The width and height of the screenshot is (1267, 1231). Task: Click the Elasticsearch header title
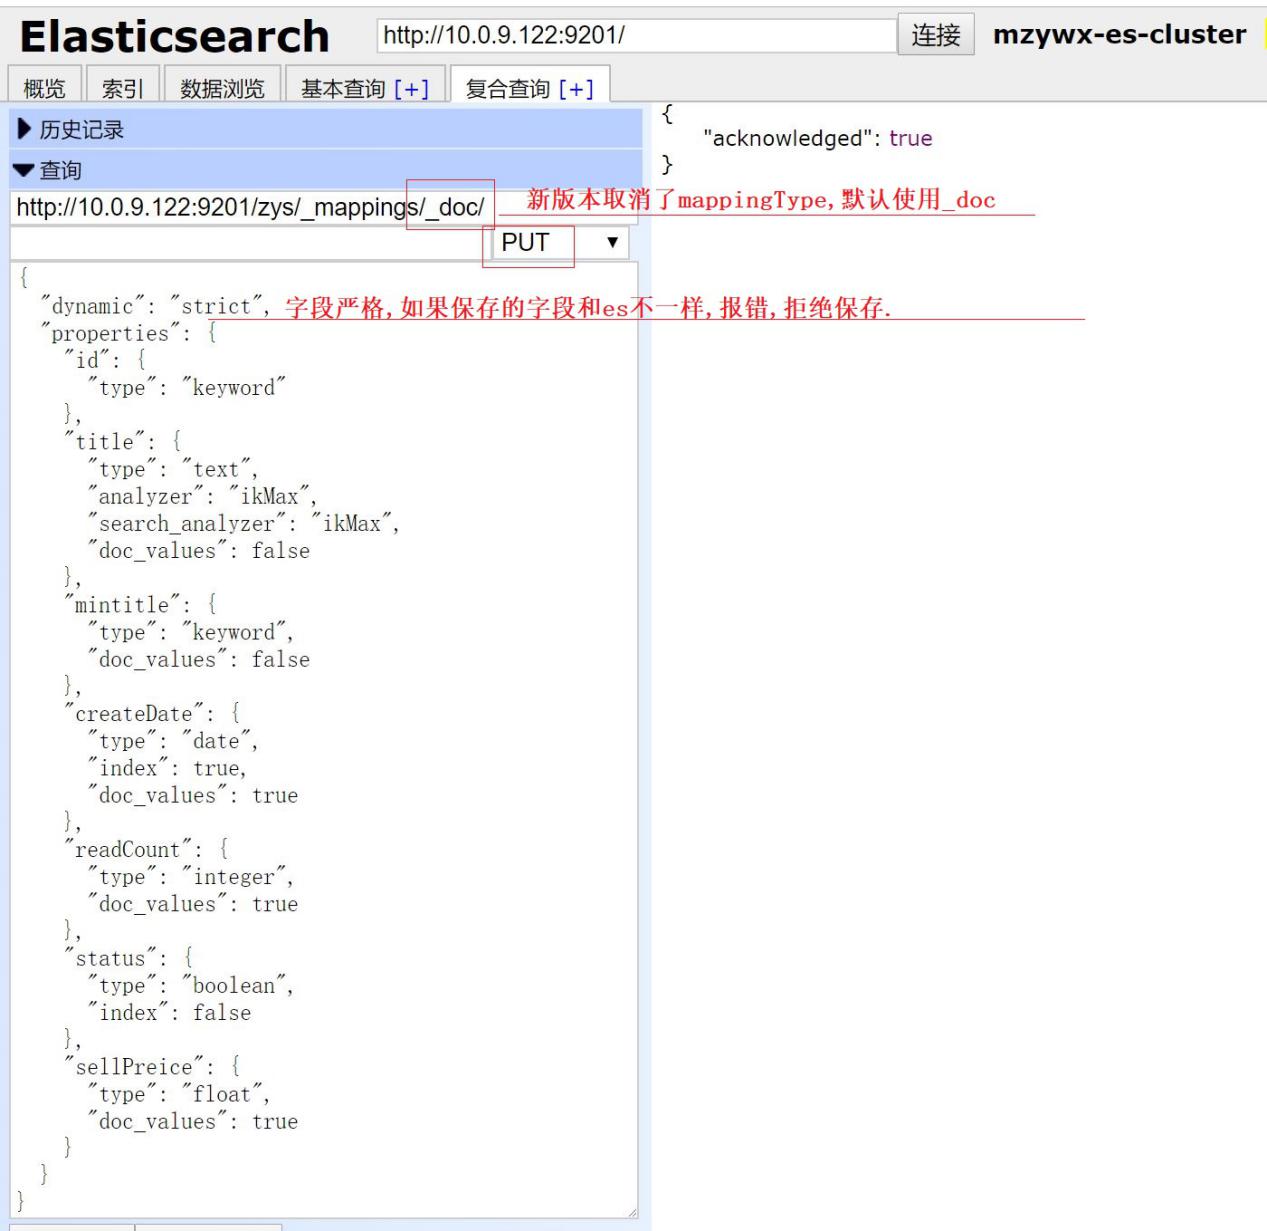[x=175, y=37]
